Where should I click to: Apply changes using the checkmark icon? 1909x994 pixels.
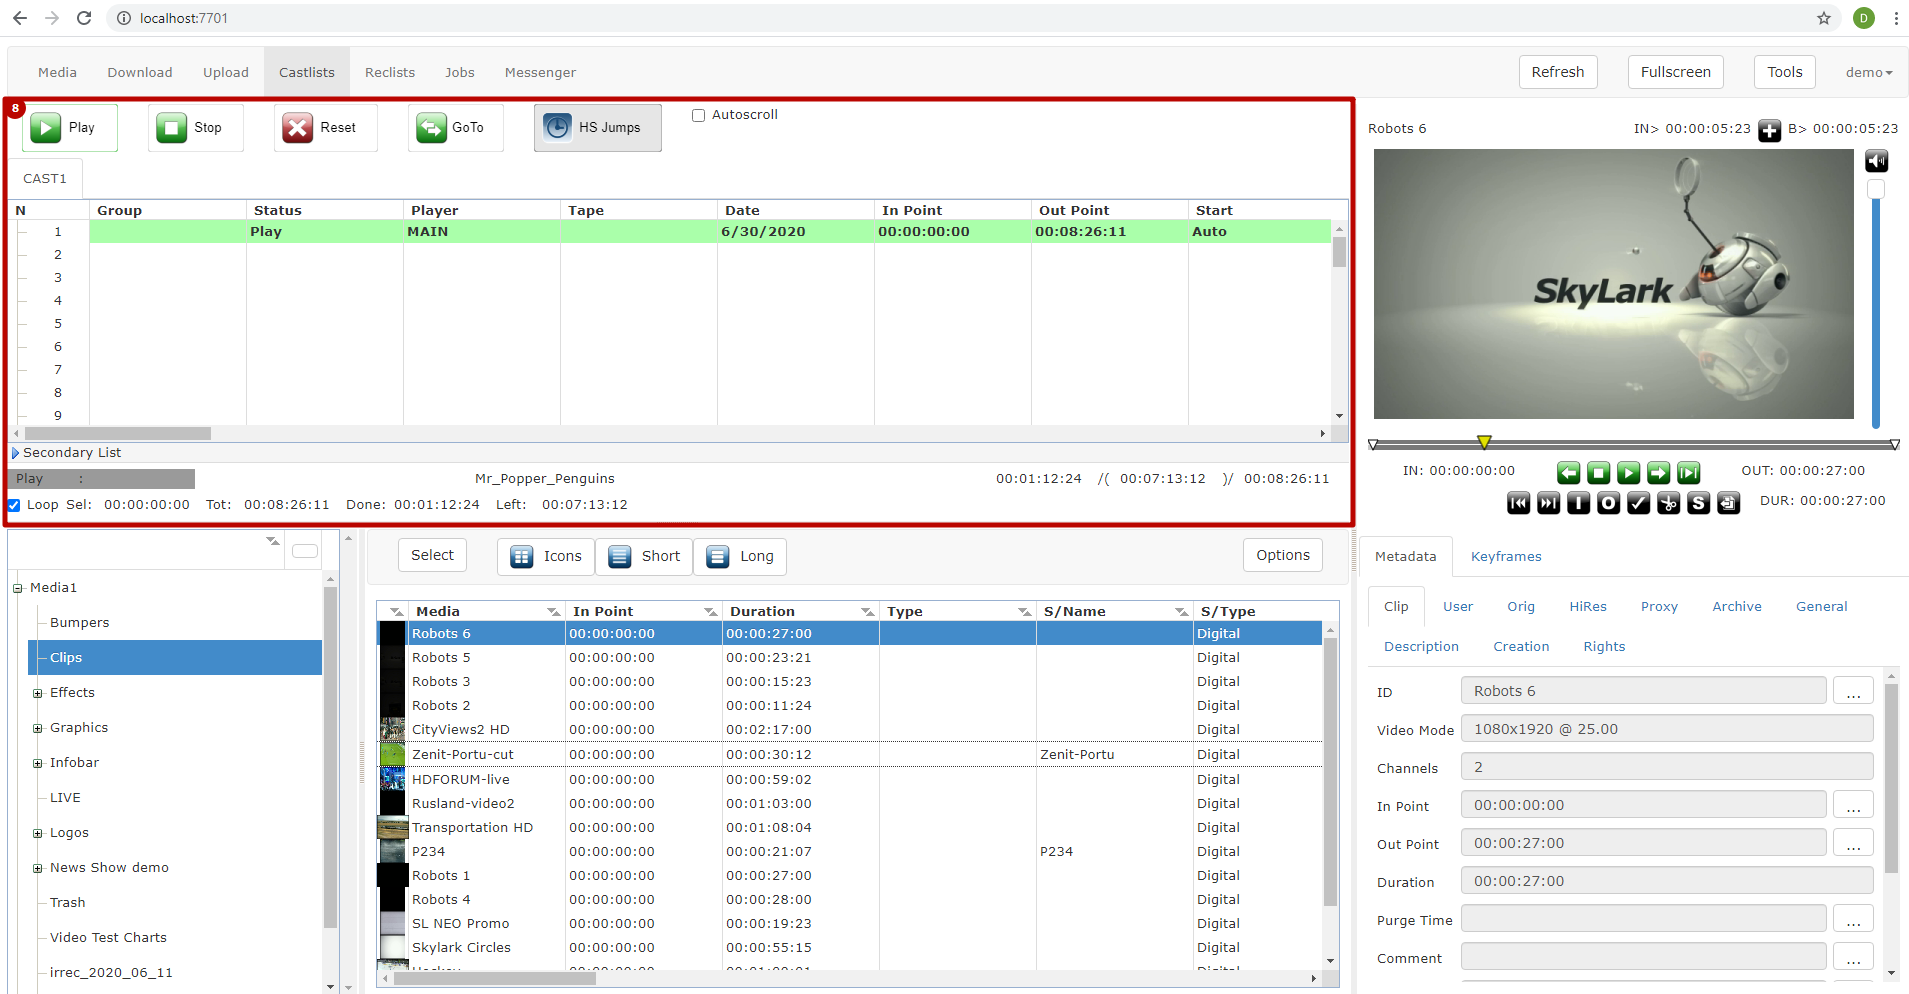coord(1639,503)
